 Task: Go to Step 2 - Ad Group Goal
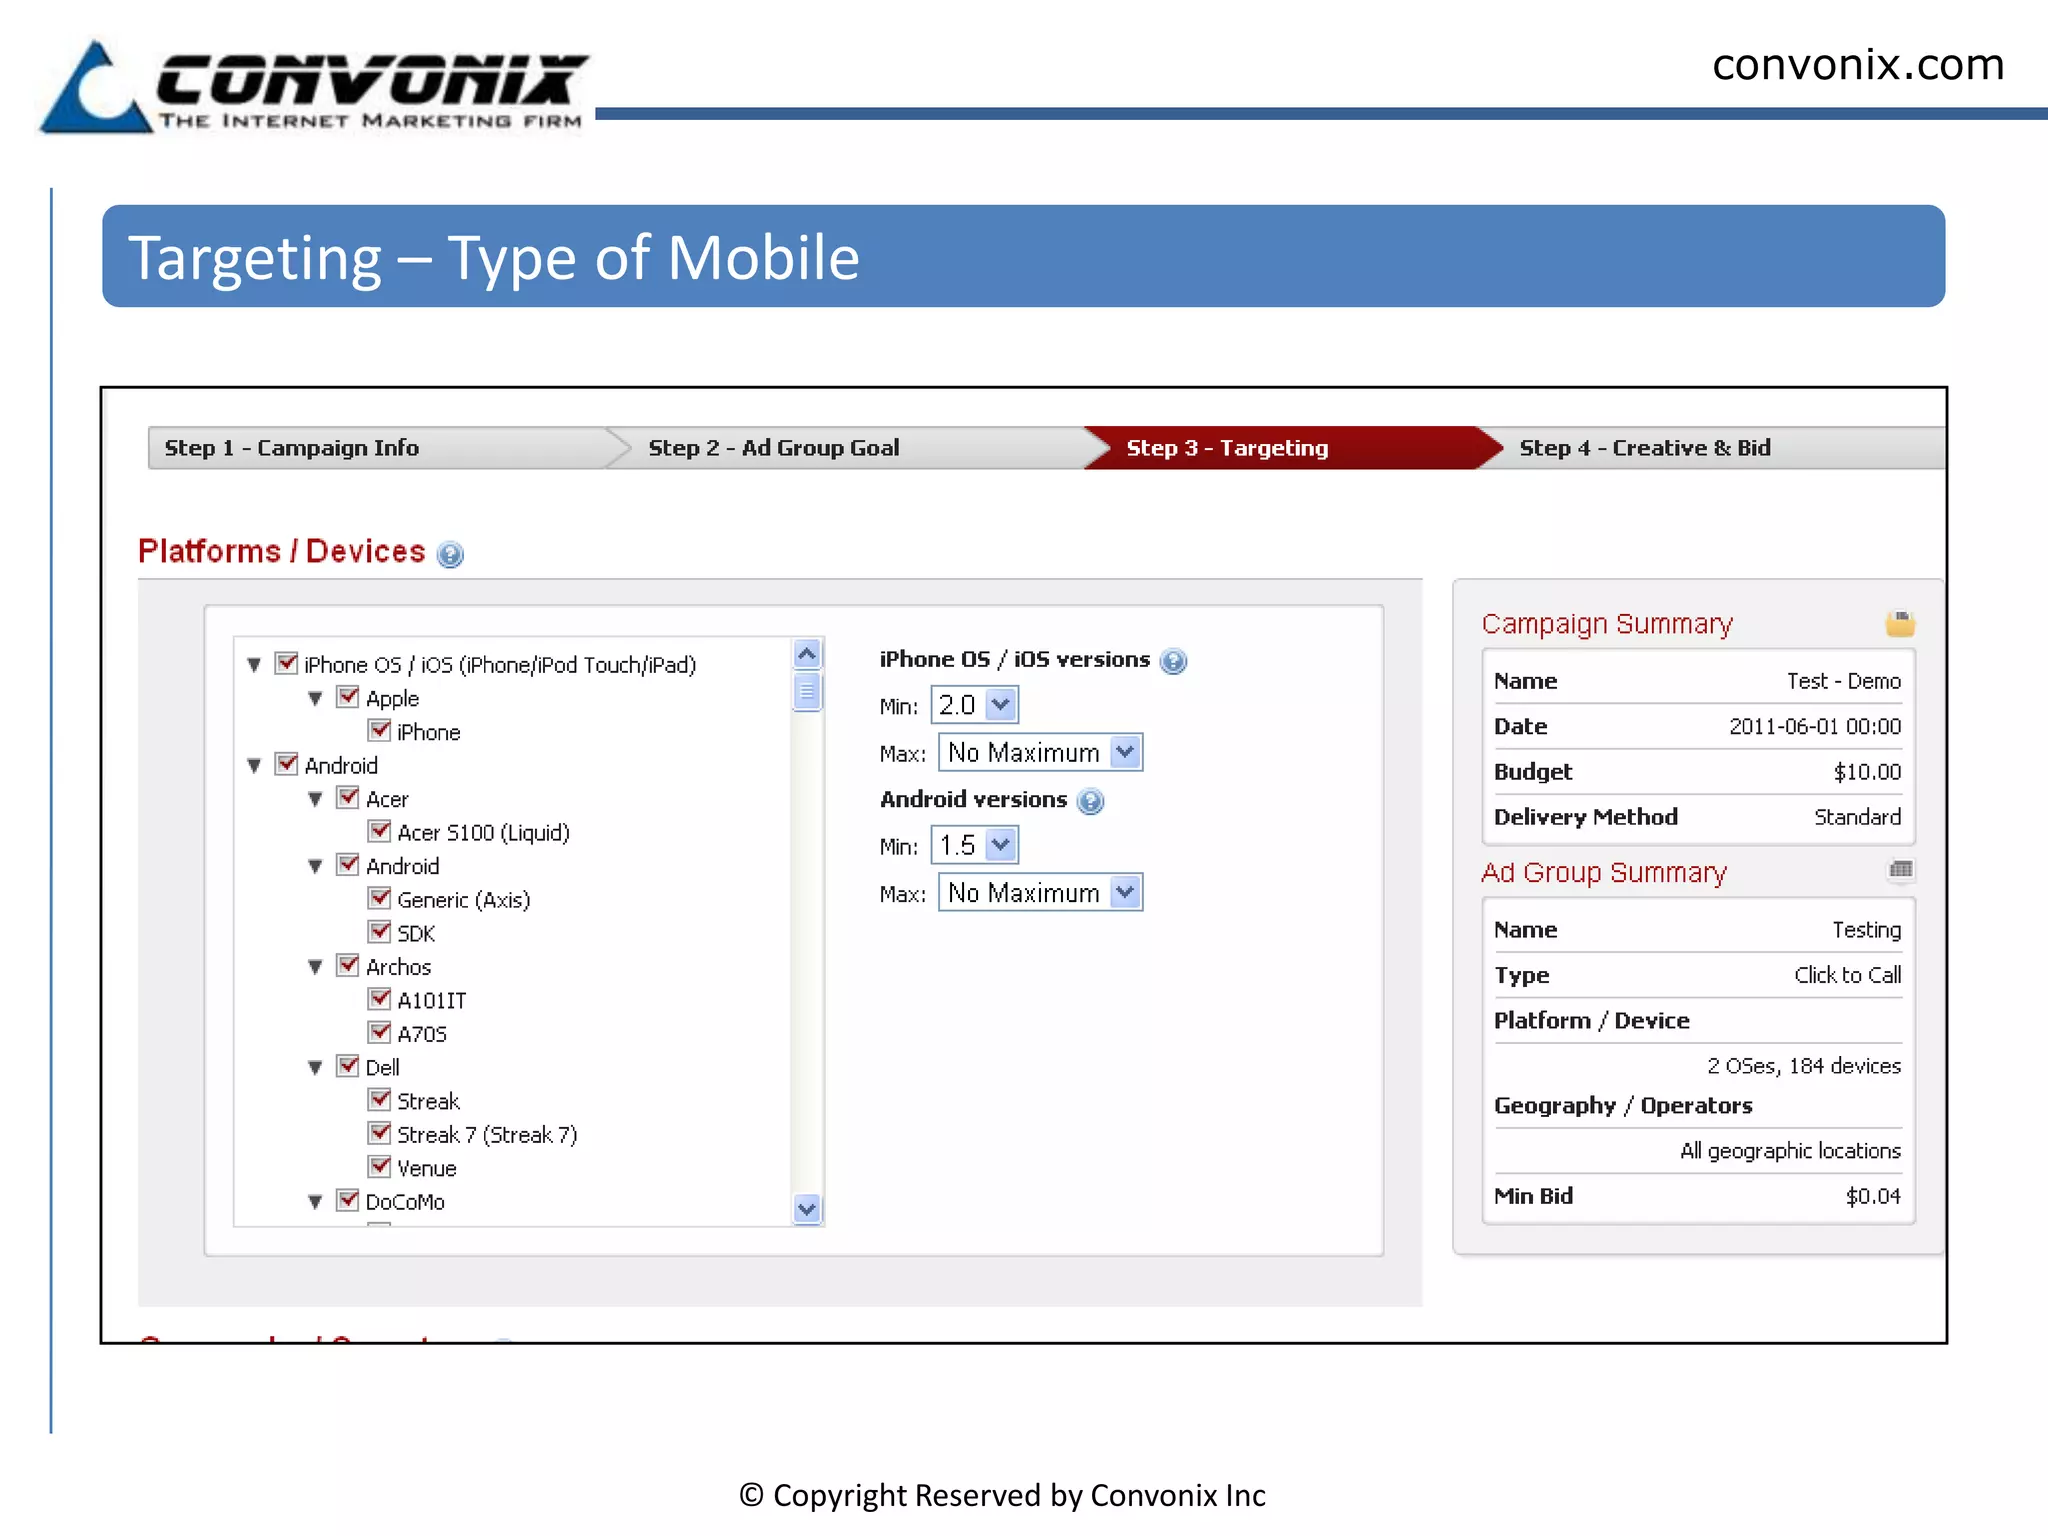click(x=773, y=448)
